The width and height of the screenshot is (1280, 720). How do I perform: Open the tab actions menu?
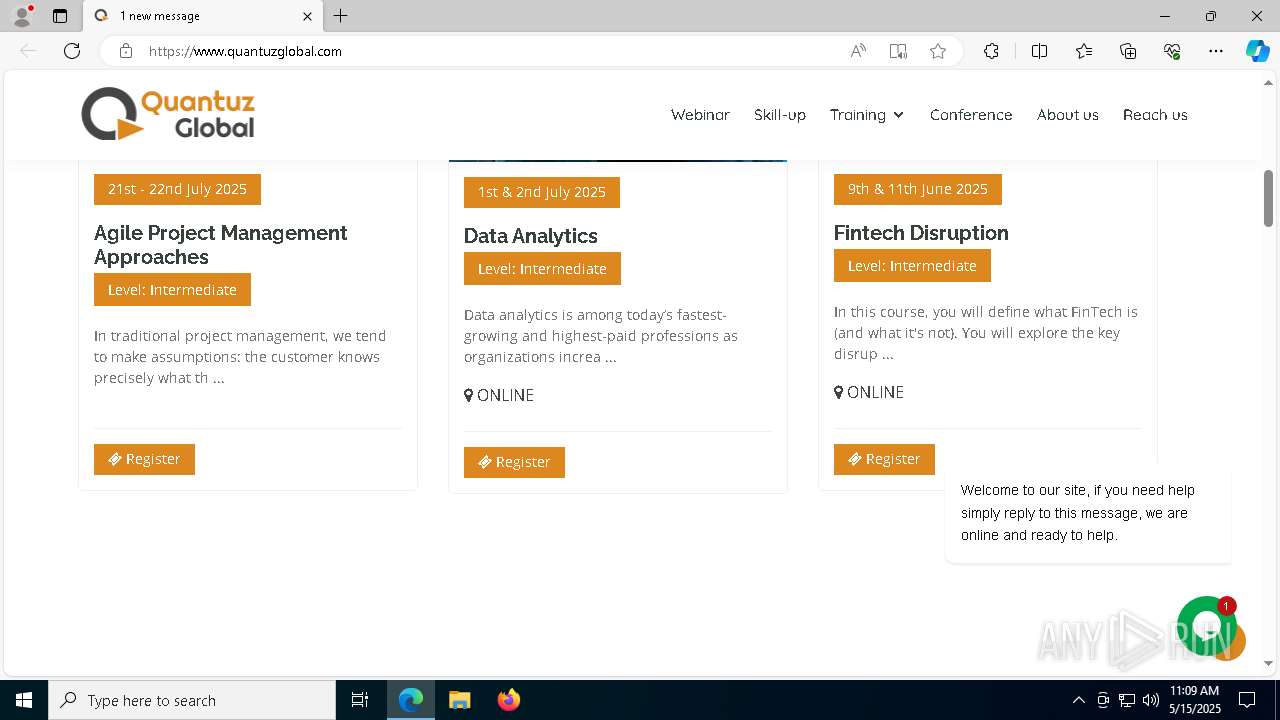[x=60, y=16]
